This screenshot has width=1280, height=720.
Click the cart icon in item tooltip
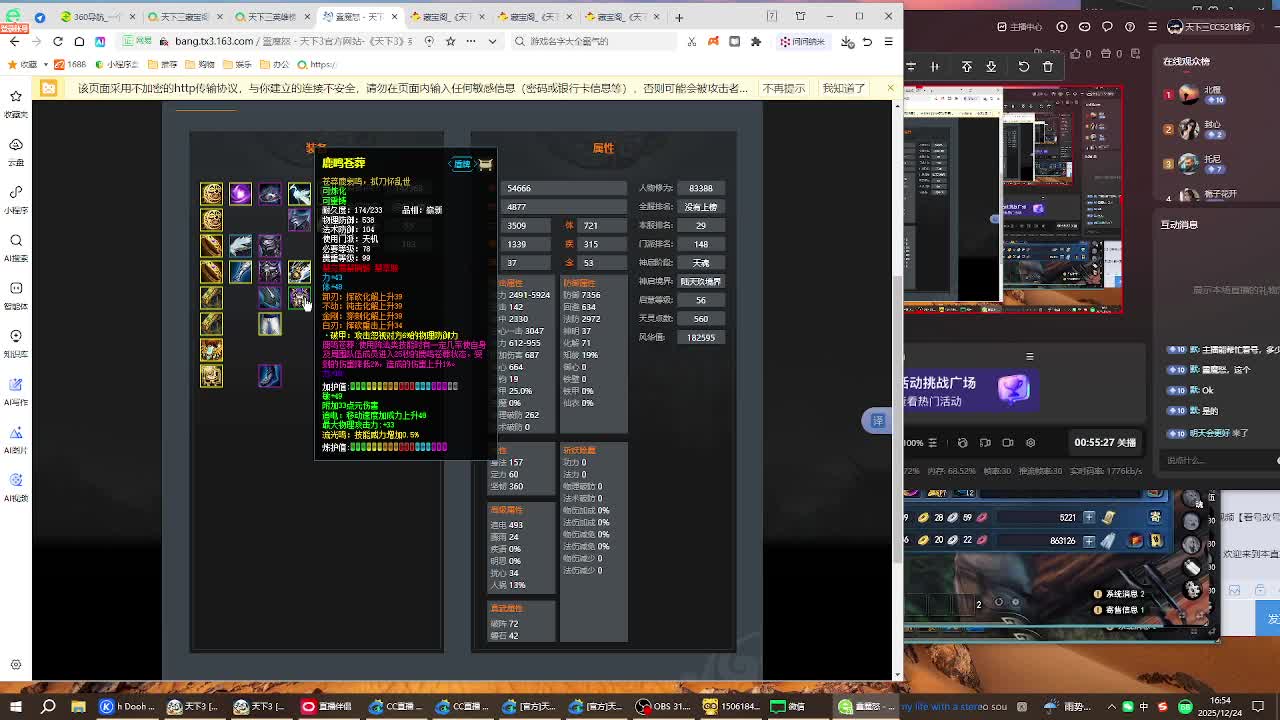(485, 164)
